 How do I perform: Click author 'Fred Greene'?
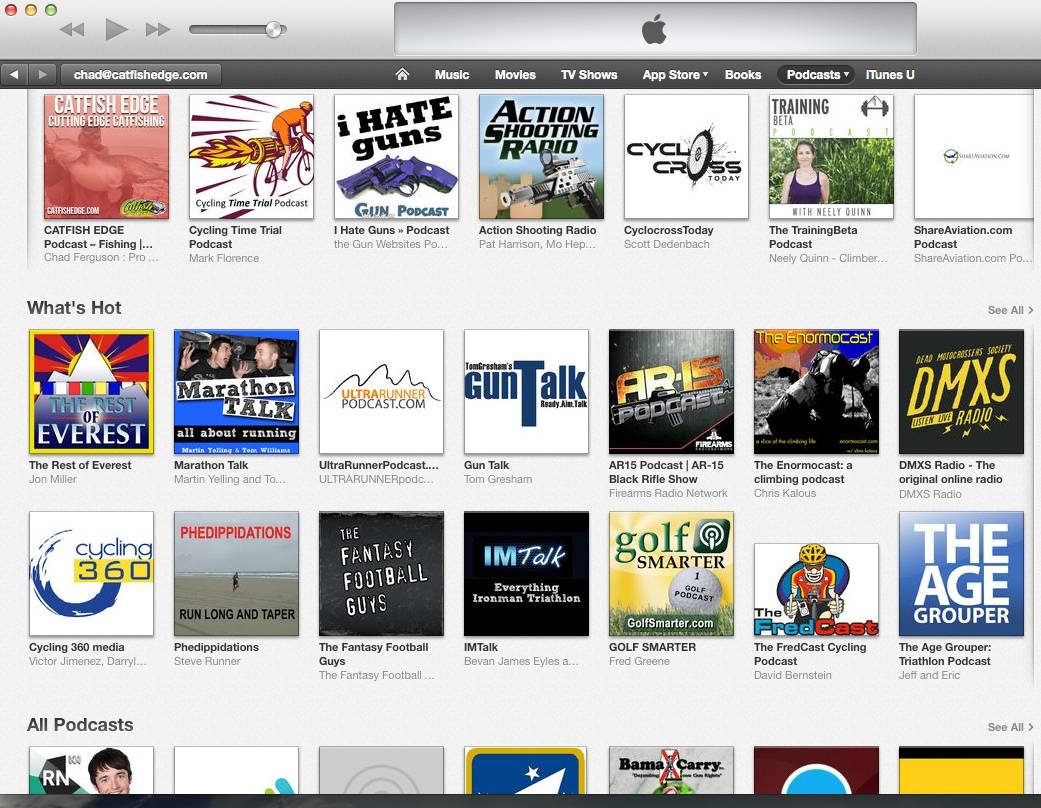[x=639, y=661]
